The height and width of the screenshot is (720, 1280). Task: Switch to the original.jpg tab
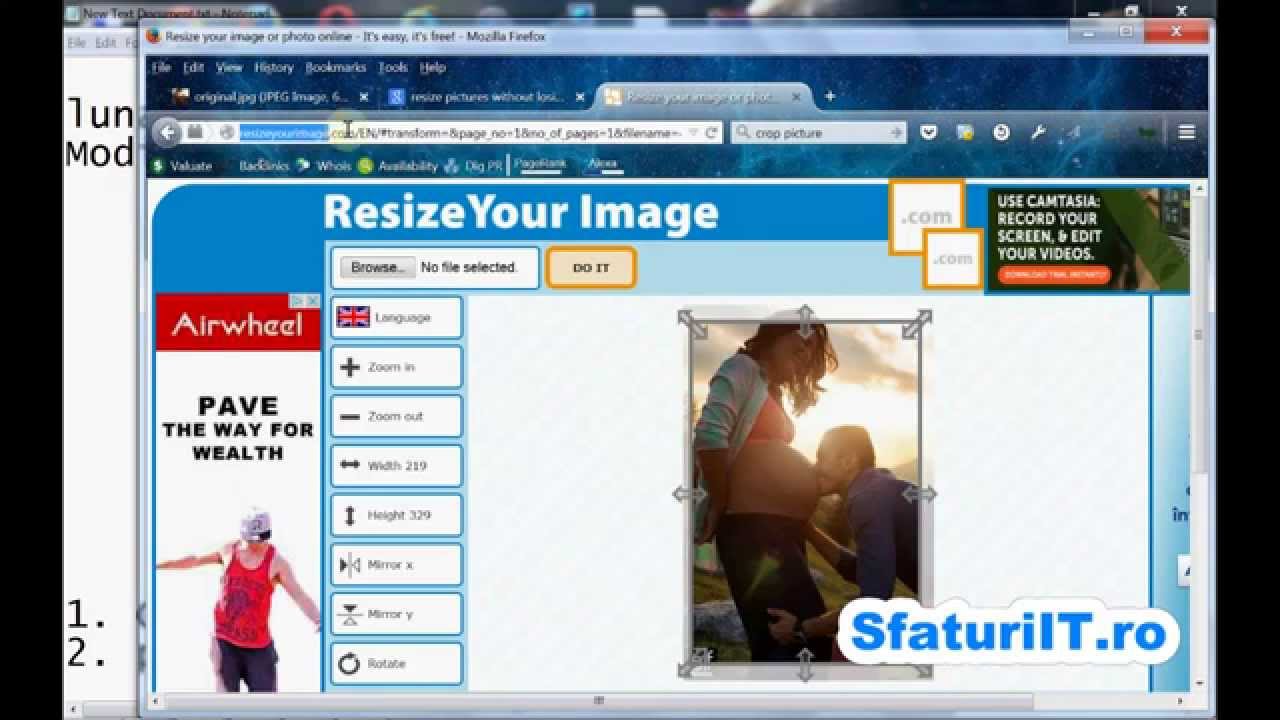pos(268,97)
